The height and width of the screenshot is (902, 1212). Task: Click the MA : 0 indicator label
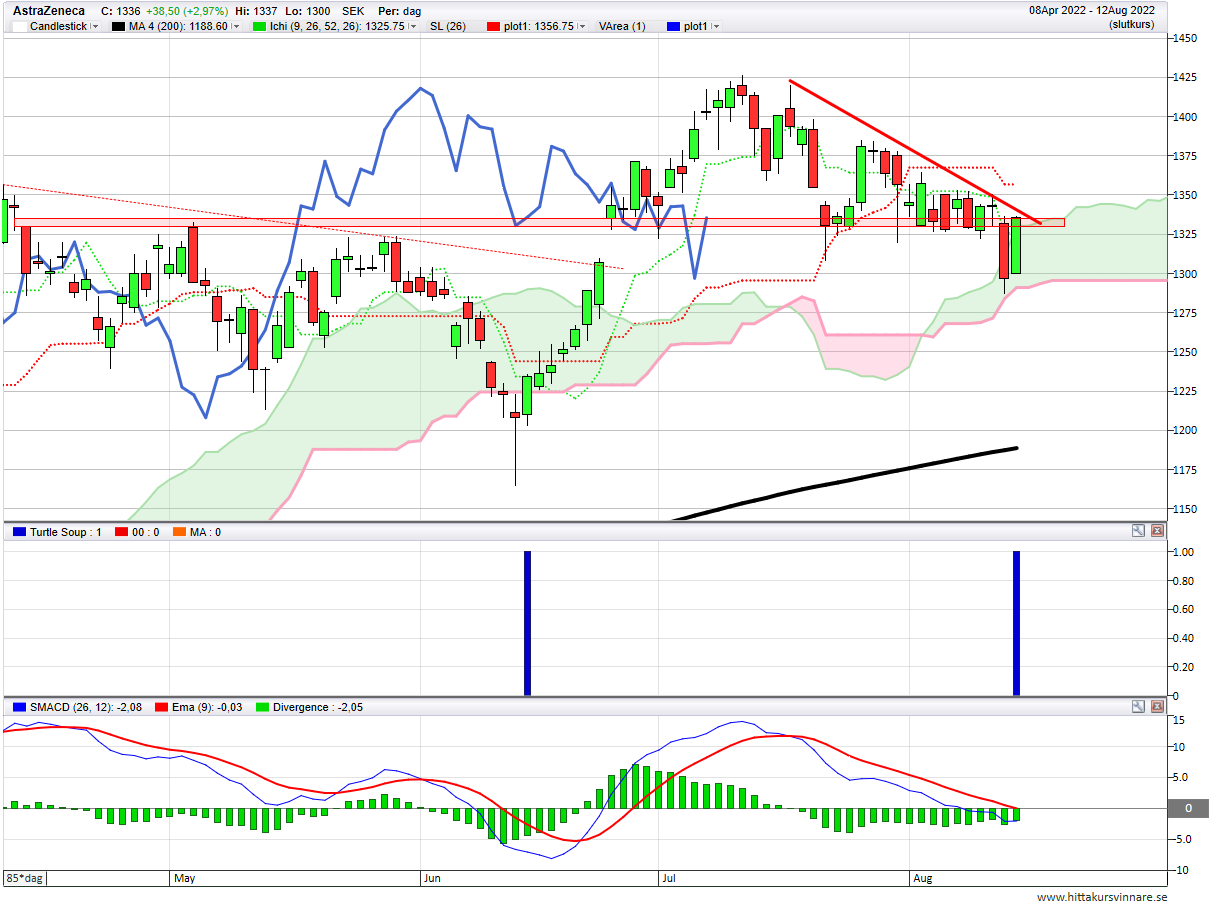click(206, 532)
